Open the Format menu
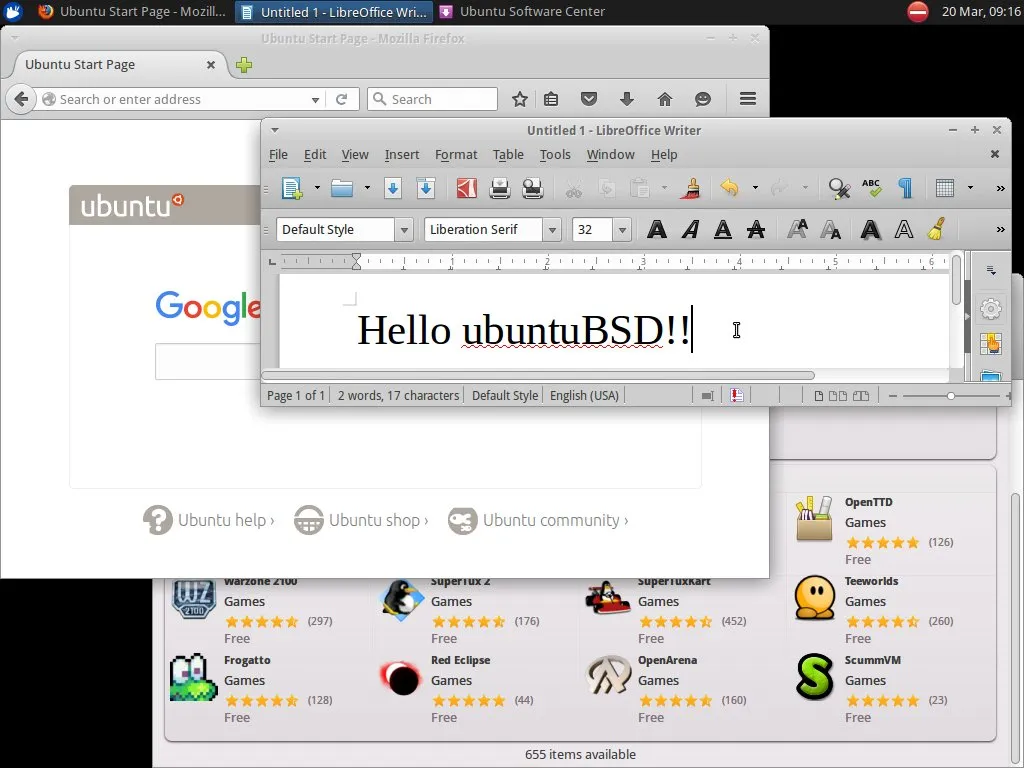1024x768 pixels. coord(456,154)
